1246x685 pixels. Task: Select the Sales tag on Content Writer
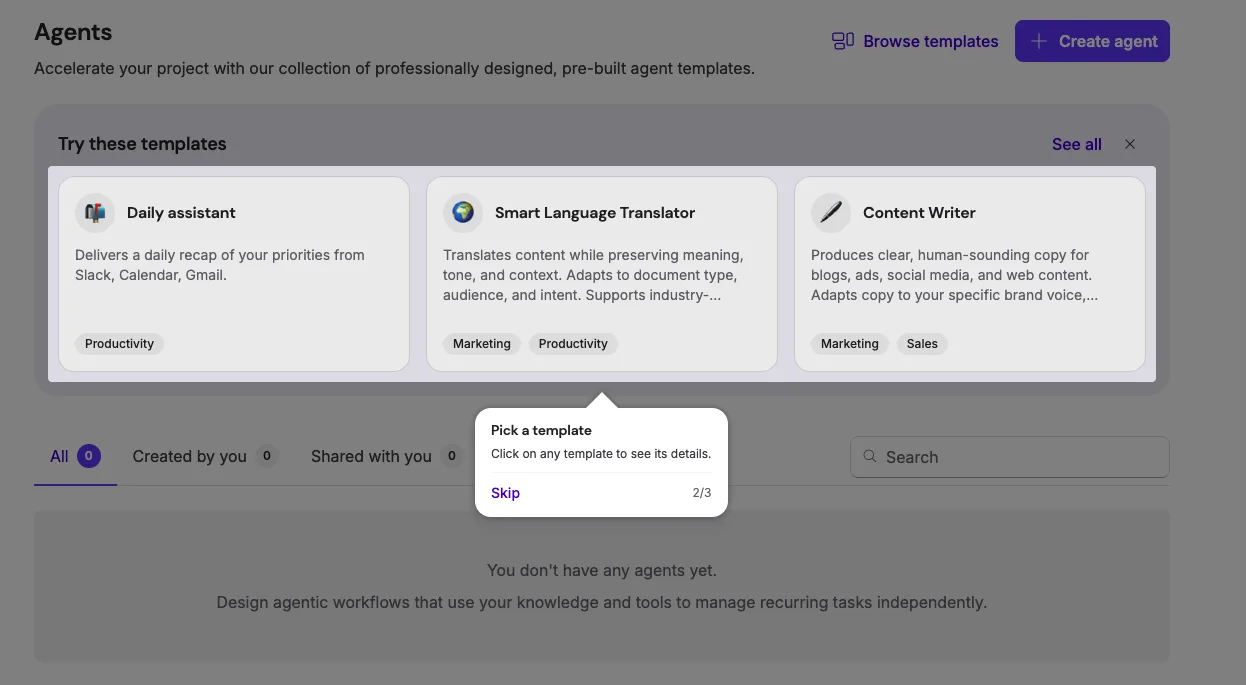(921, 343)
